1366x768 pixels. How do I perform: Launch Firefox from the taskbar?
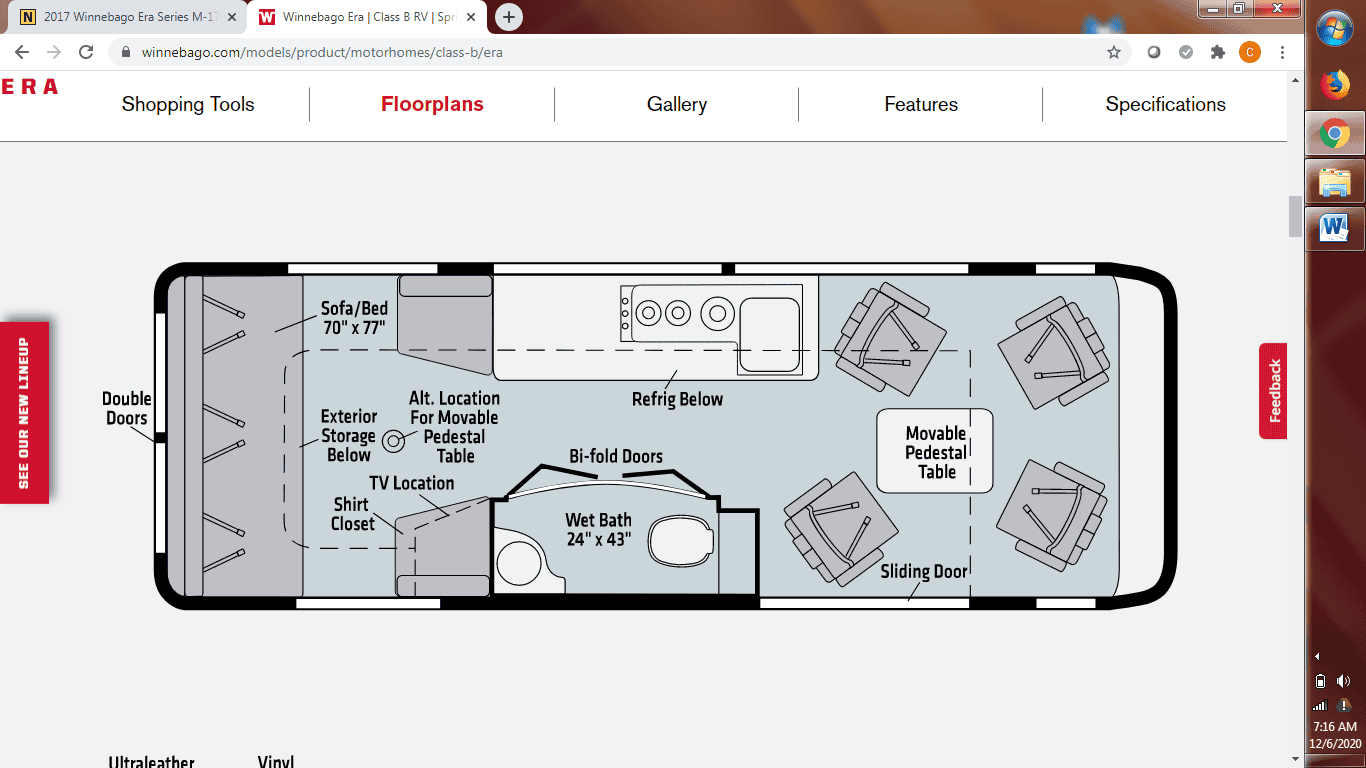[x=1335, y=85]
